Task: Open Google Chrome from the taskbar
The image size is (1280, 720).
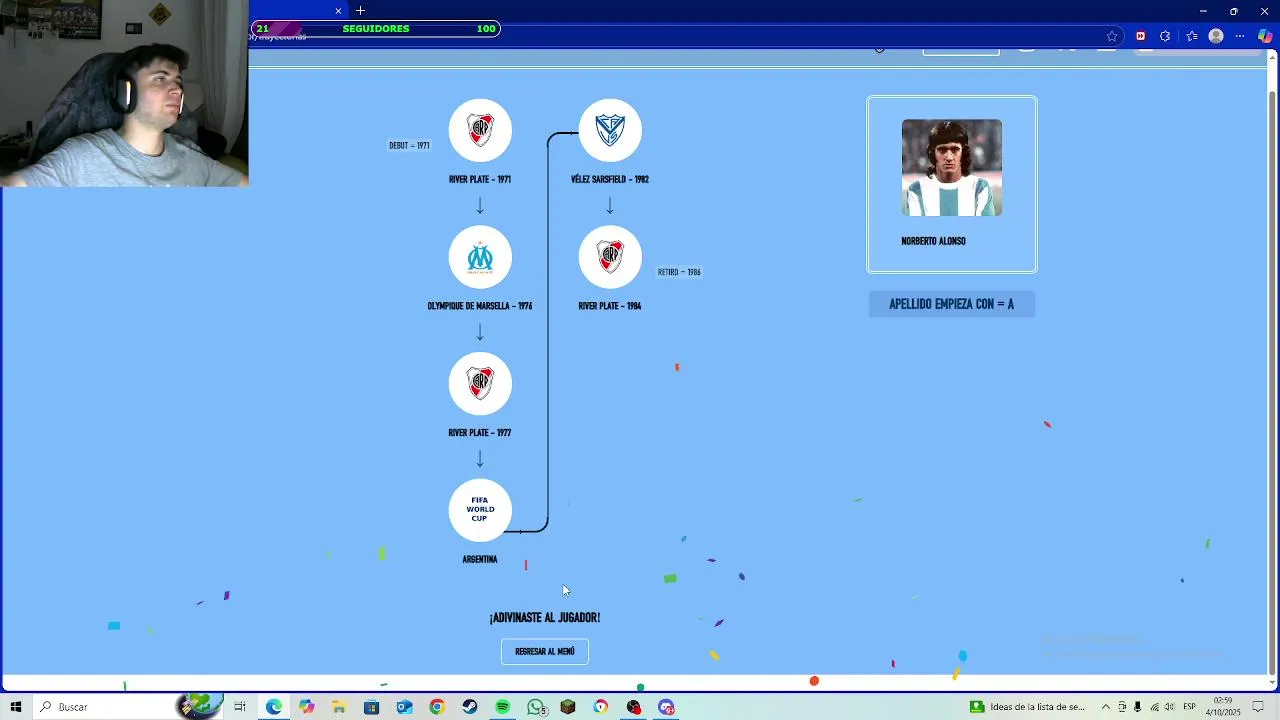Action: (x=437, y=707)
